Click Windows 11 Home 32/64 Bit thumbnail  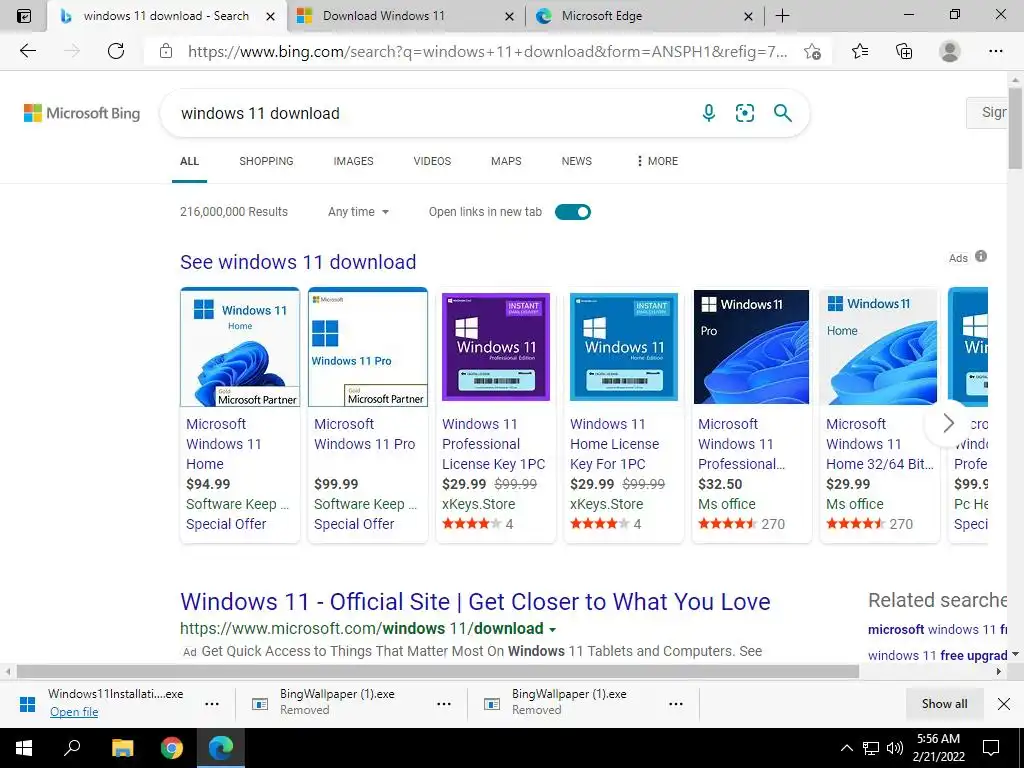(878, 347)
